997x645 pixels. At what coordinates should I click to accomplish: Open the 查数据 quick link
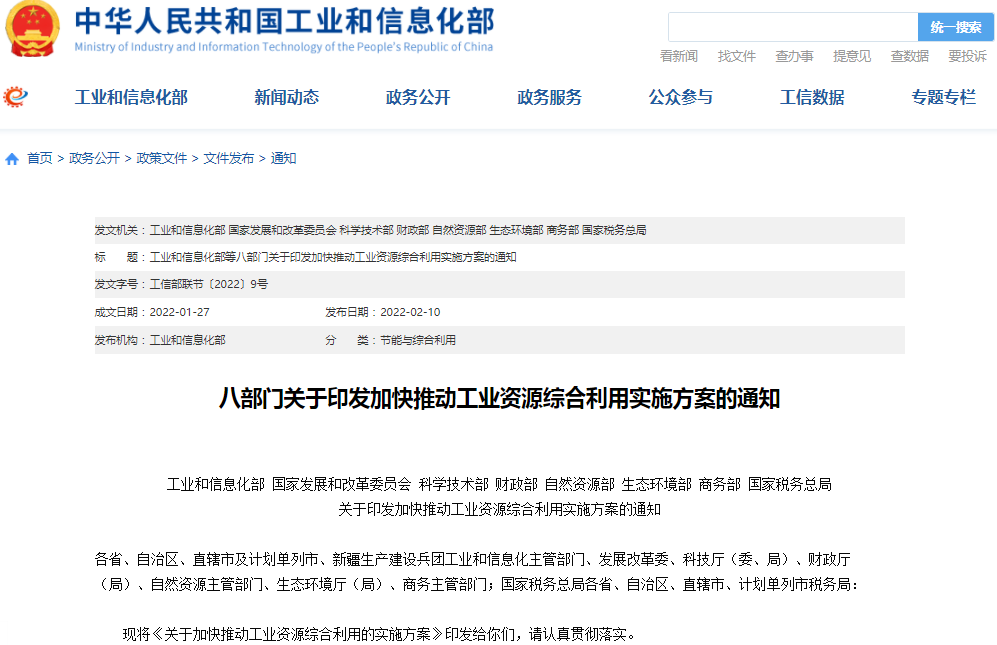(910, 56)
